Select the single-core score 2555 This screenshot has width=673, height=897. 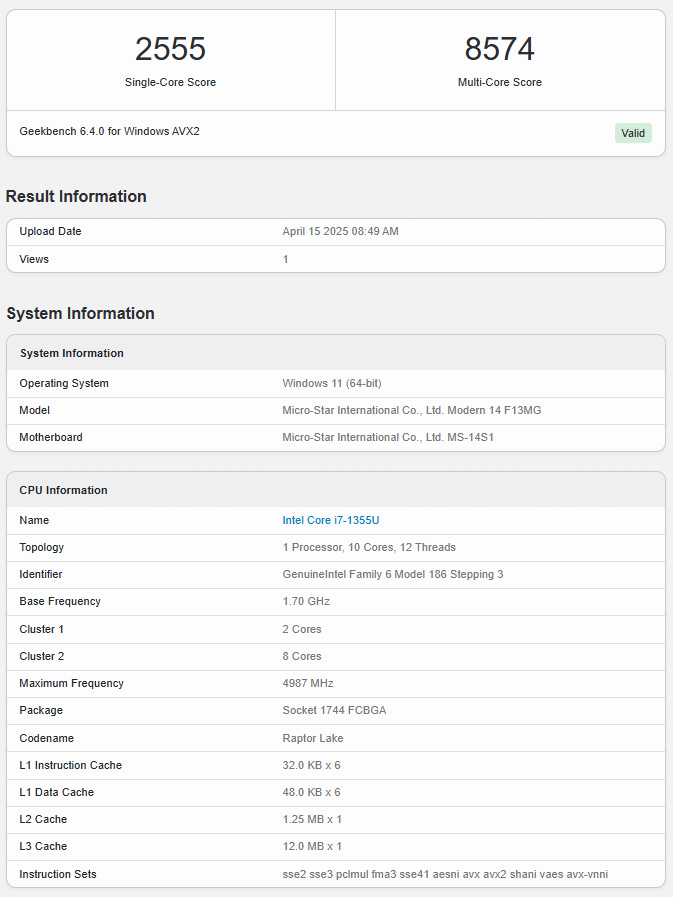(x=171, y=49)
